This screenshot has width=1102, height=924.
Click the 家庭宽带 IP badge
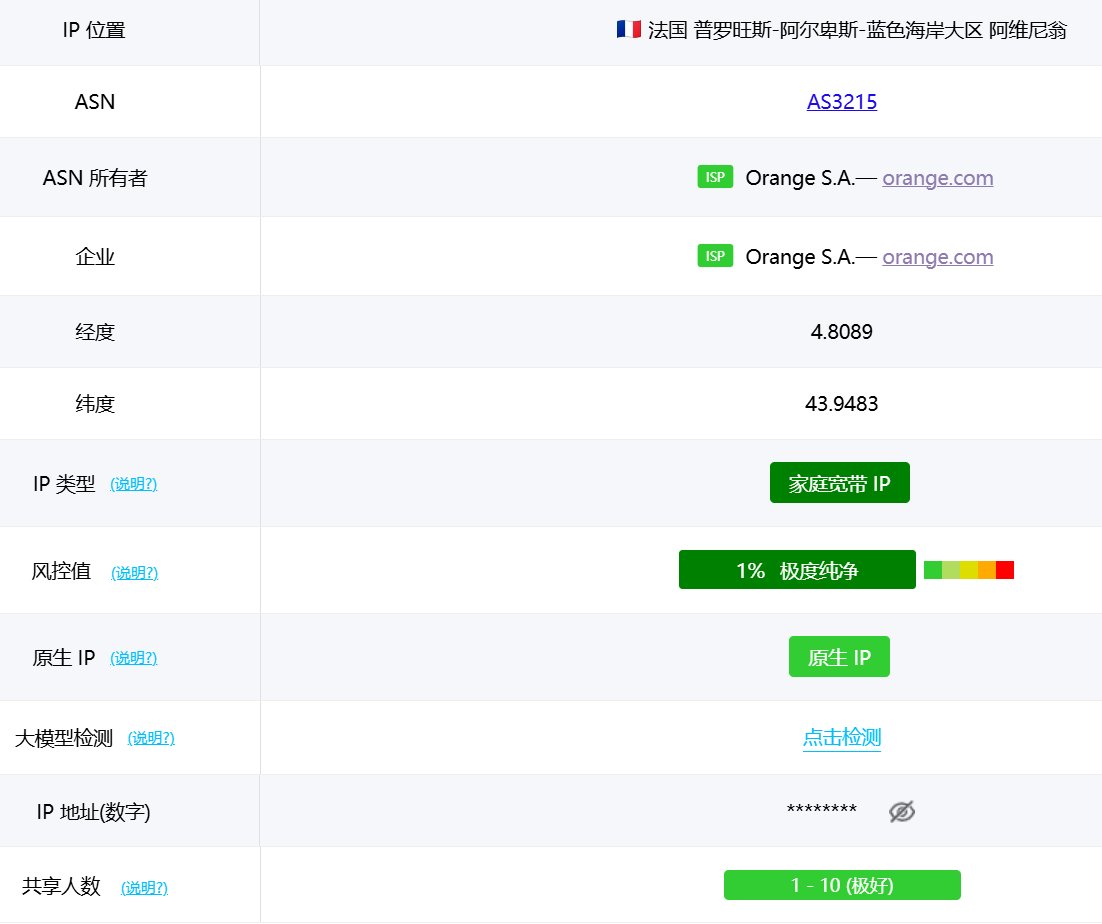pyautogui.click(x=840, y=483)
